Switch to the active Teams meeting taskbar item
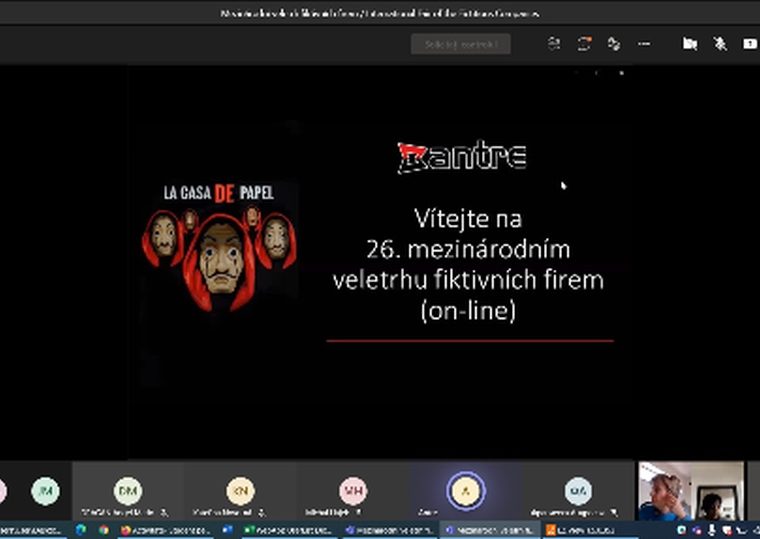Image resolution: width=760 pixels, height=539 pixels. click(490, 530)
